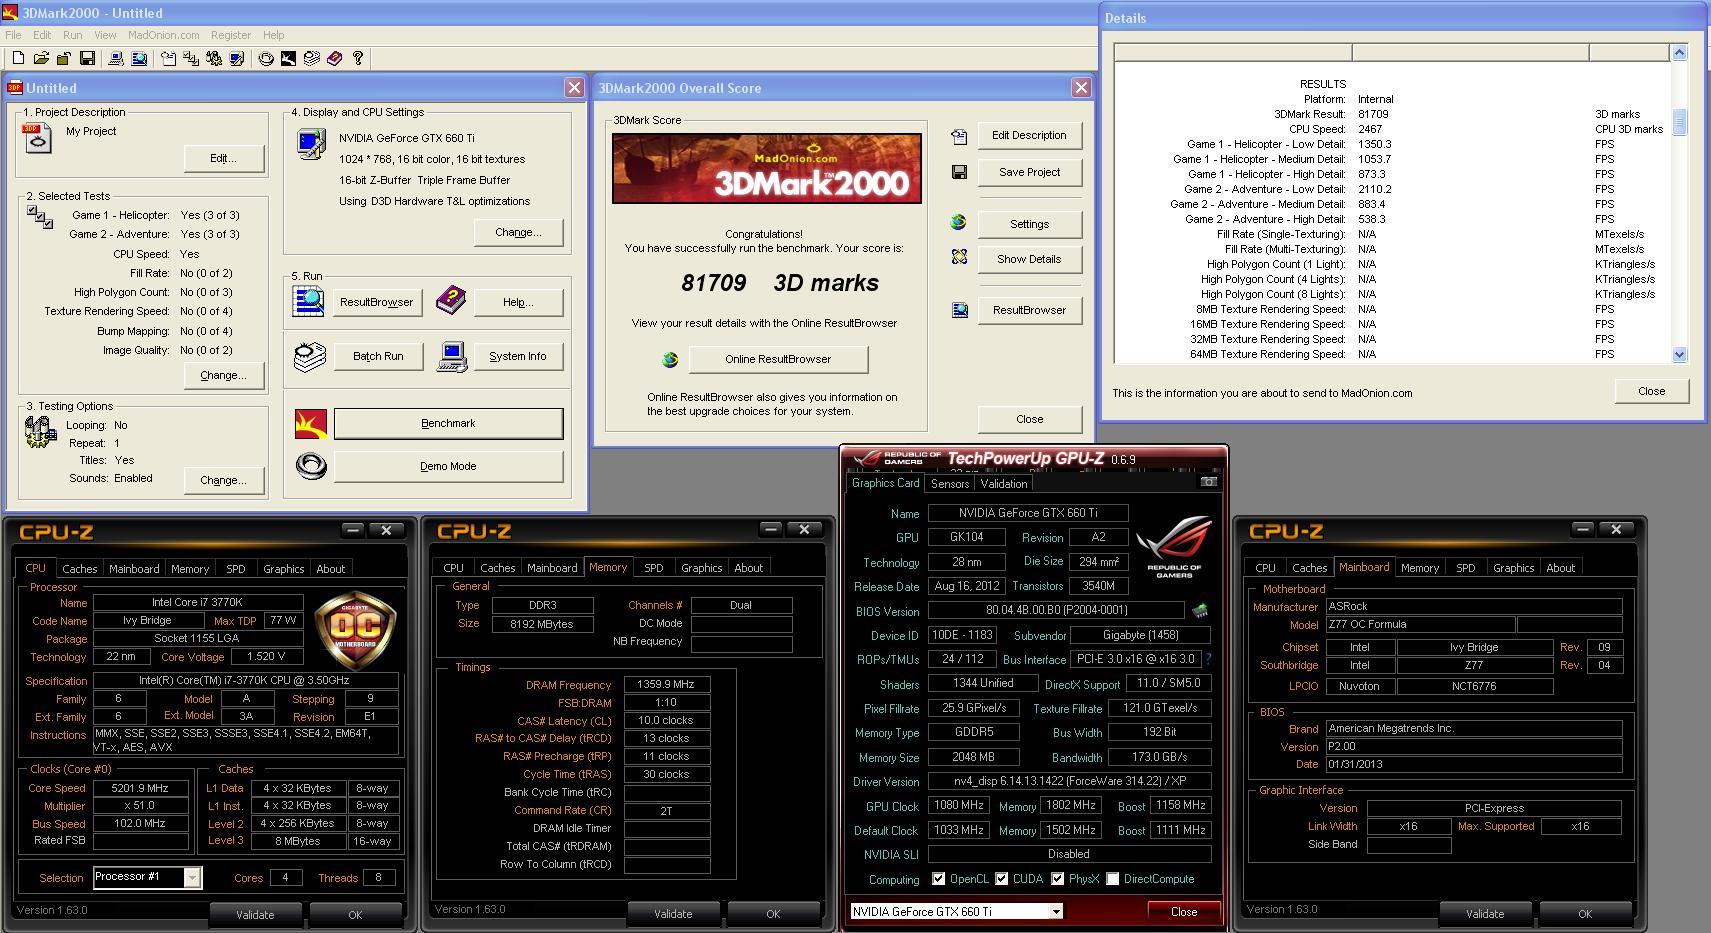Toggle the OpenCL checkbox in GPU-Z
The image size is (1711, 933).
(938, 879)
